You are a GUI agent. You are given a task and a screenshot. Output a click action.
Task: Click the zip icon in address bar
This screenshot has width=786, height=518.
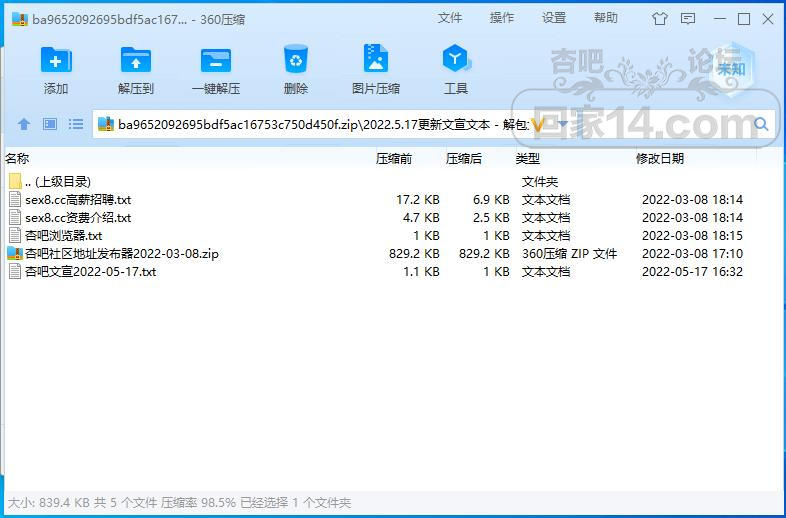tap(106, 124)
